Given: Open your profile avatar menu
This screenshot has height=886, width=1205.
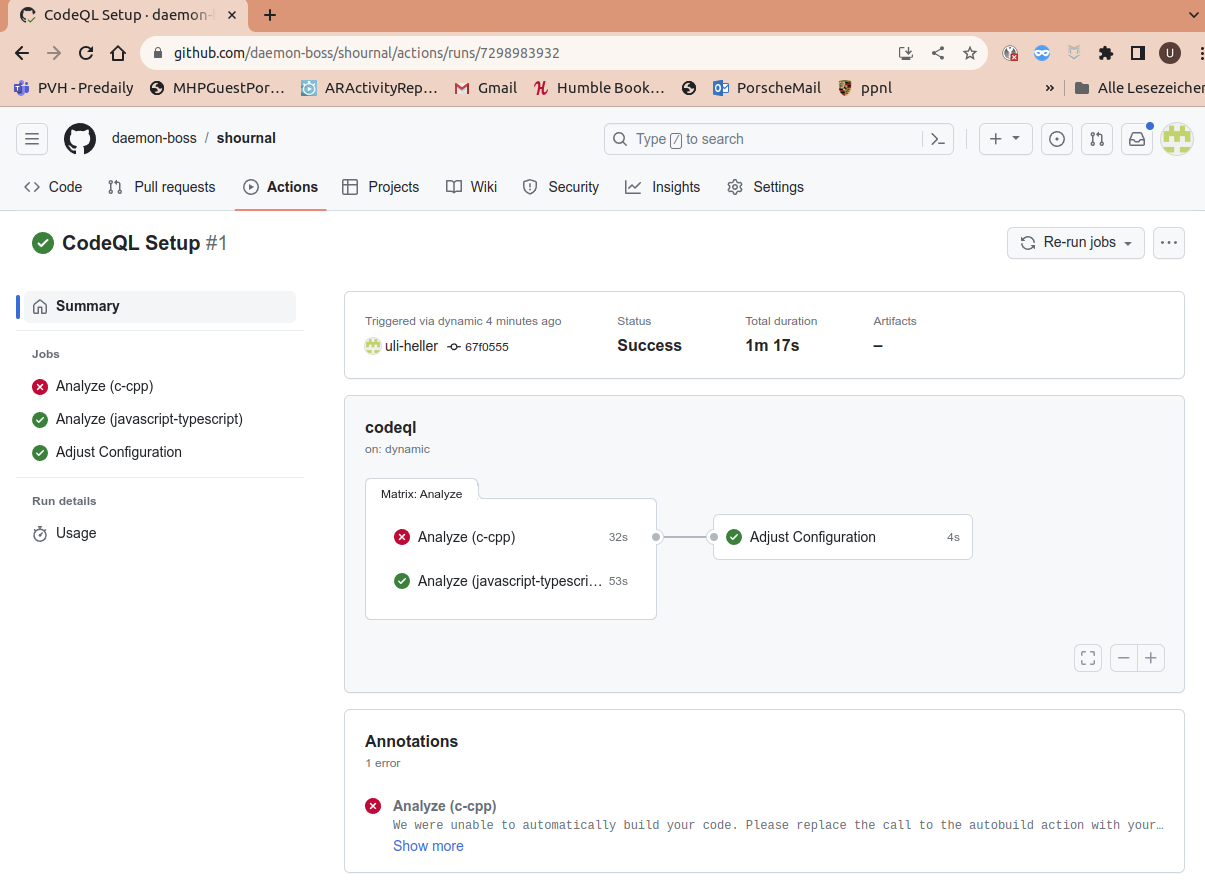Looking at the screenshot, I should pyautogui.click(x=1177, y=139).
